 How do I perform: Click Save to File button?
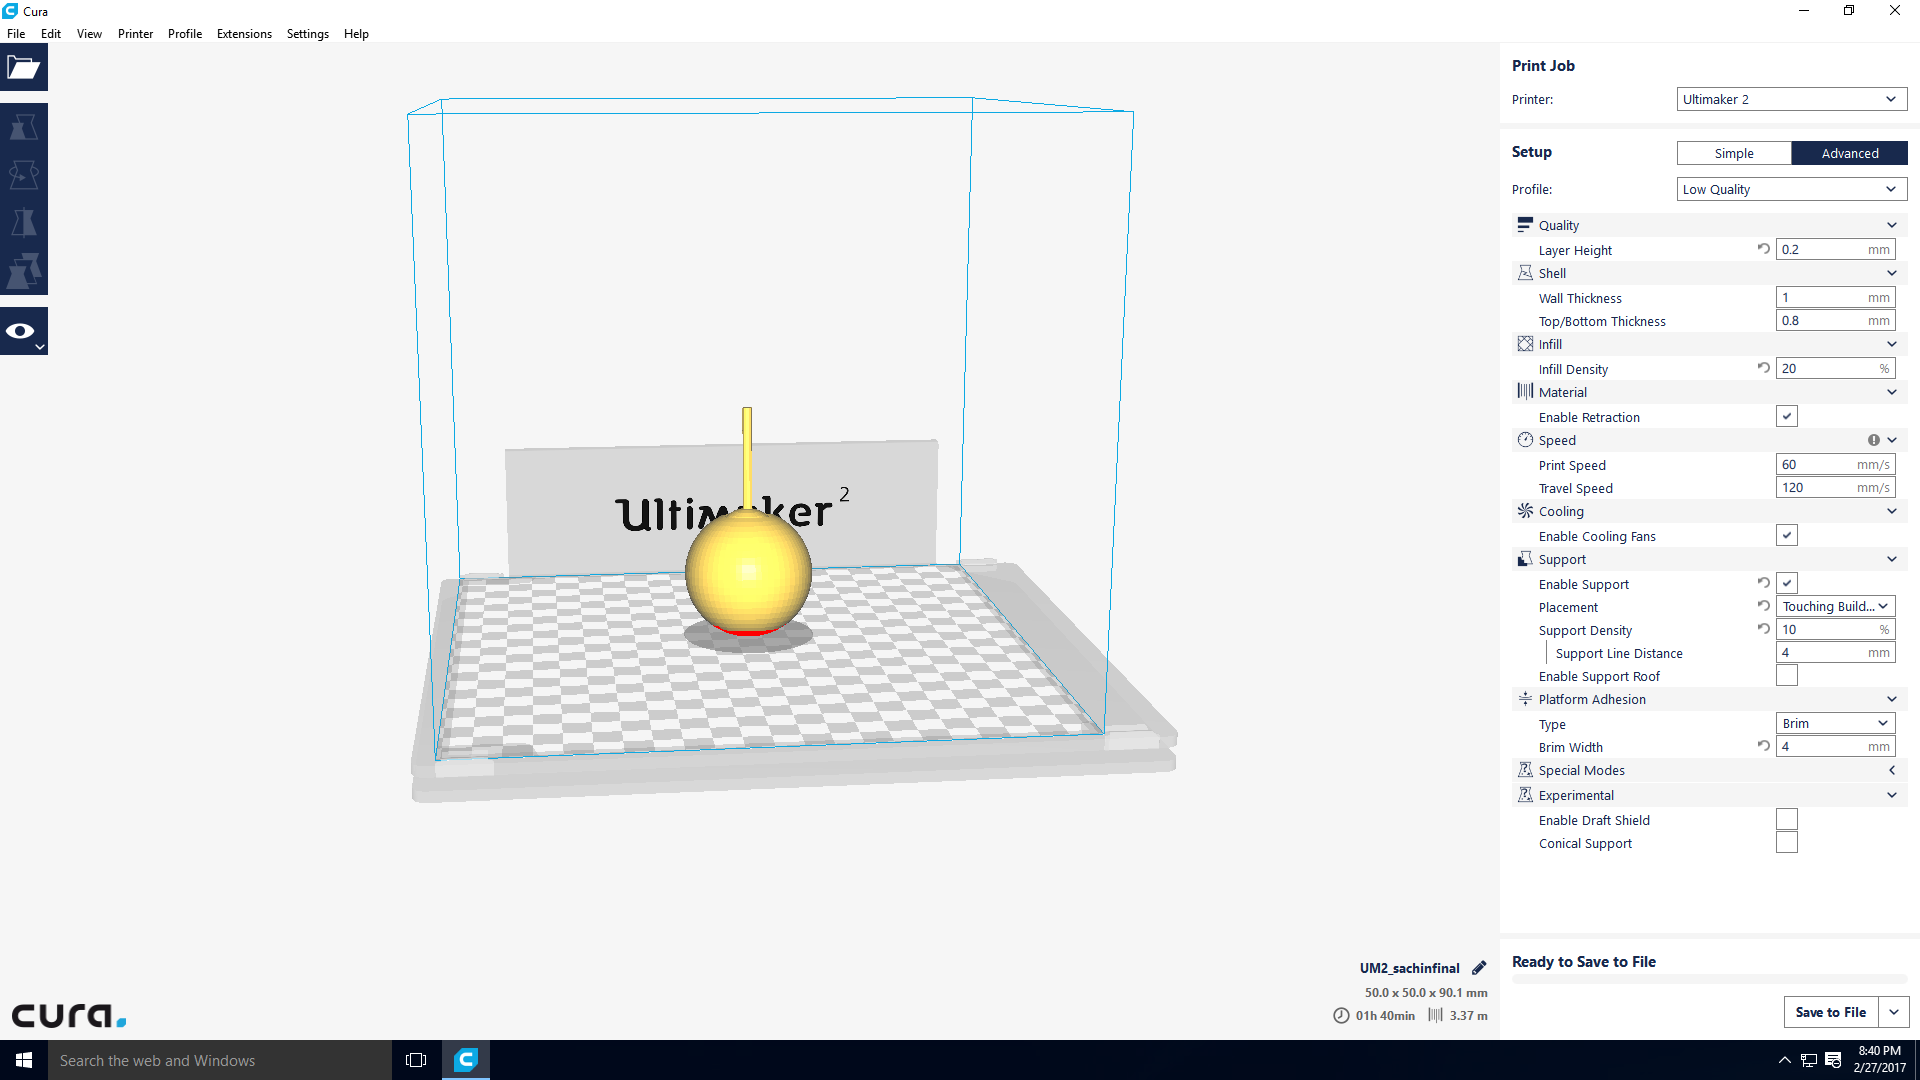[1831, 1012]
